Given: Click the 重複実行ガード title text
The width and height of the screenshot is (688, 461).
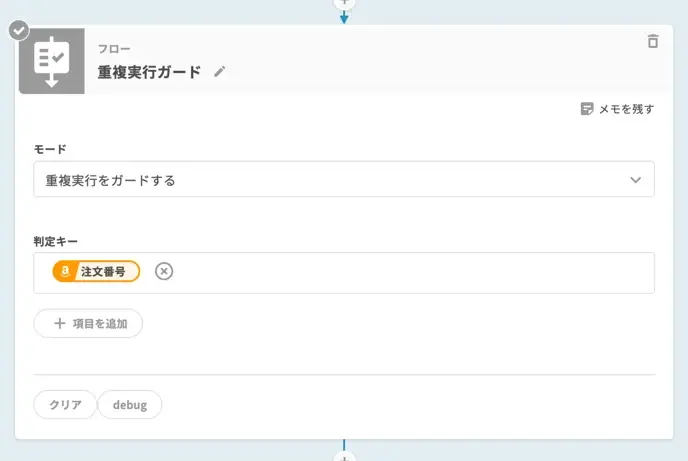Looking at the screenshot, I should coord(149,72).
